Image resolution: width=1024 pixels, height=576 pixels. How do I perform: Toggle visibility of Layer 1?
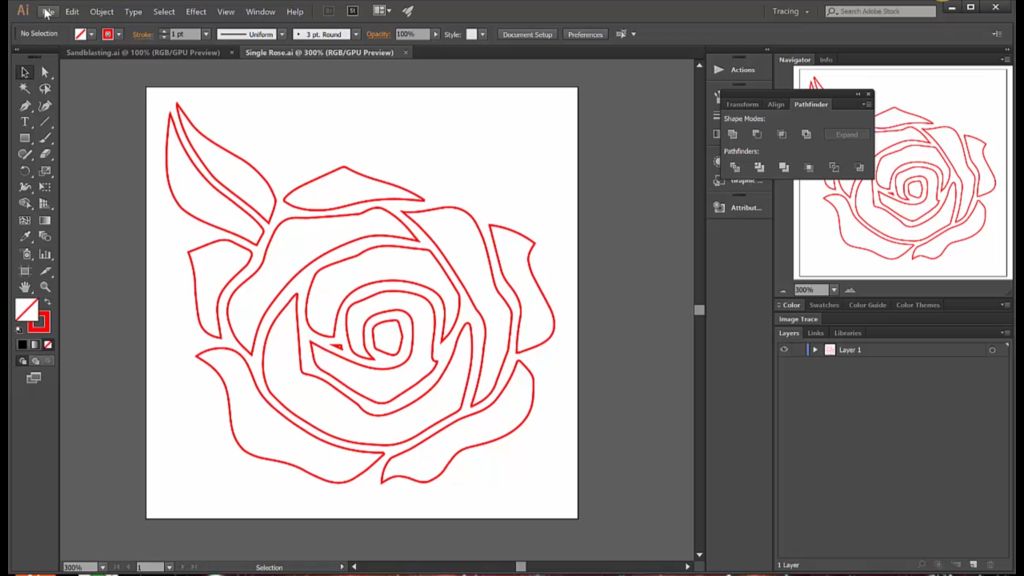click(x=784, y=349)
